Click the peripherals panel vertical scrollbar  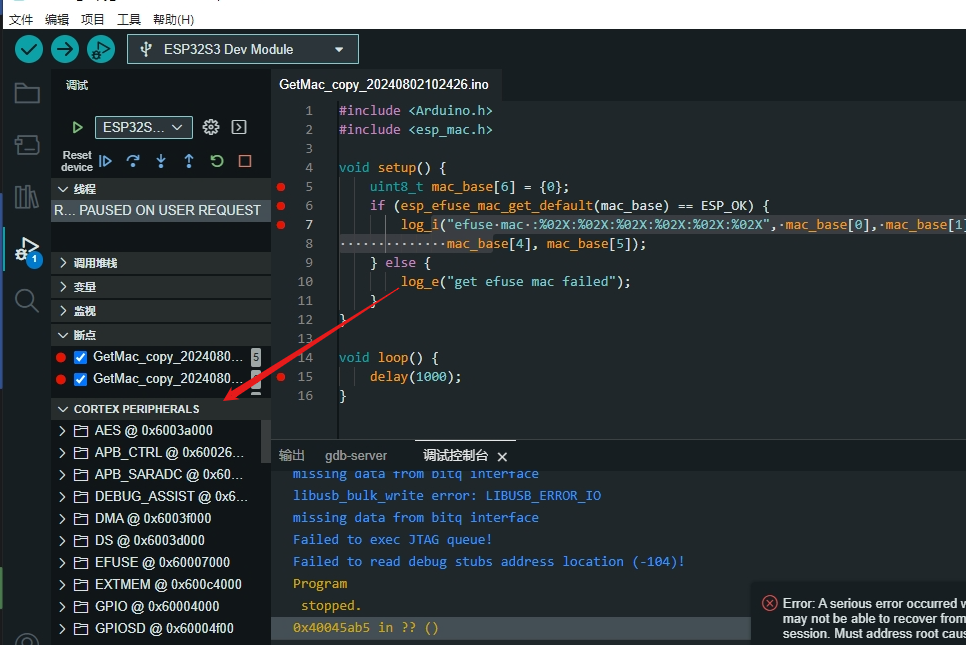(266, 440)
